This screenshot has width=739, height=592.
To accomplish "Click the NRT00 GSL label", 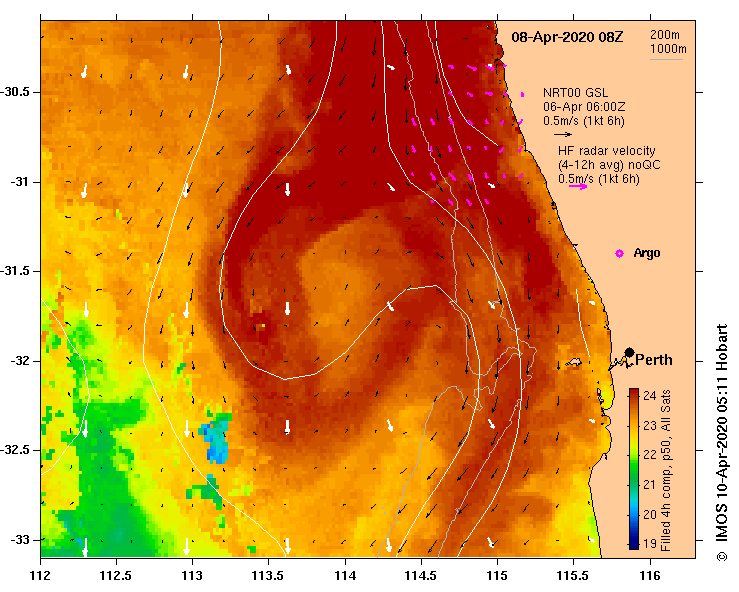I will [575, 93].
